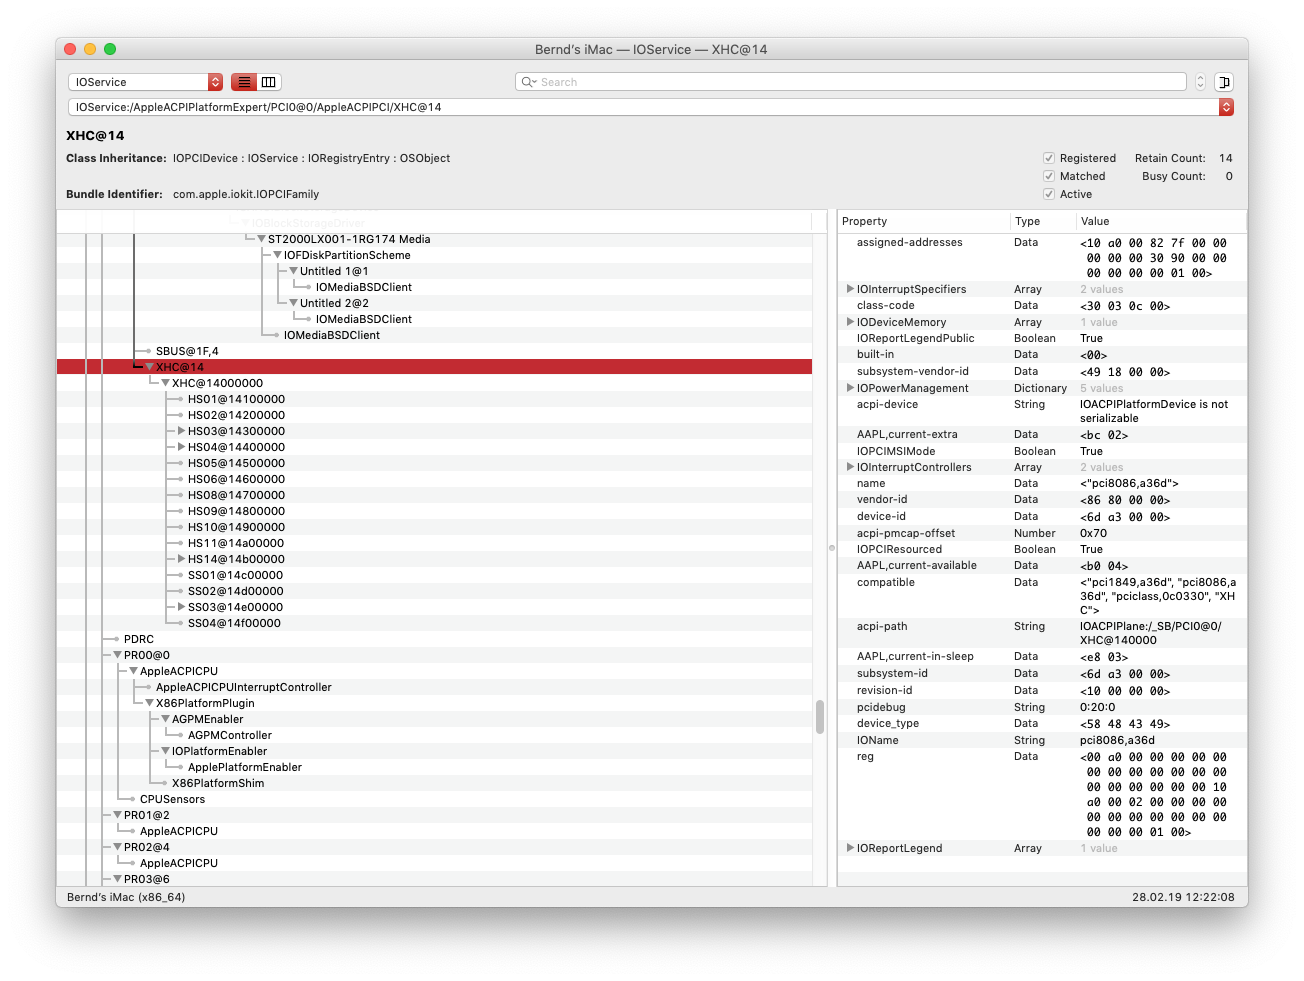Expand the SS03@14e00000 port

point(181,607)
